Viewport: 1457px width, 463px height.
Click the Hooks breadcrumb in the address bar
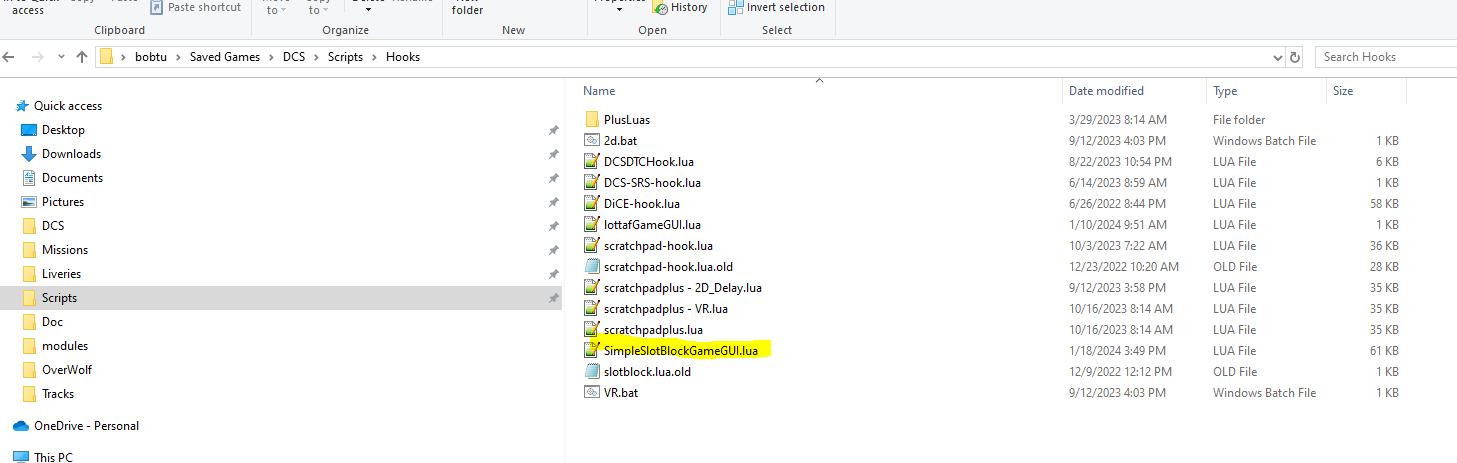click(403, 57)
